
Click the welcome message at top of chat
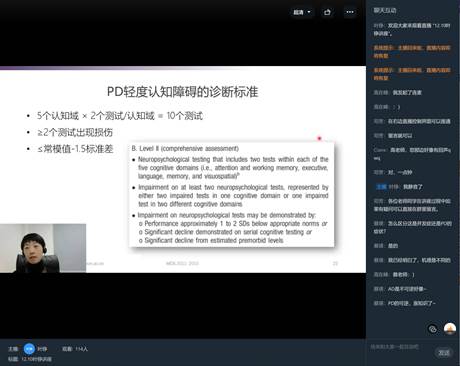412,29
